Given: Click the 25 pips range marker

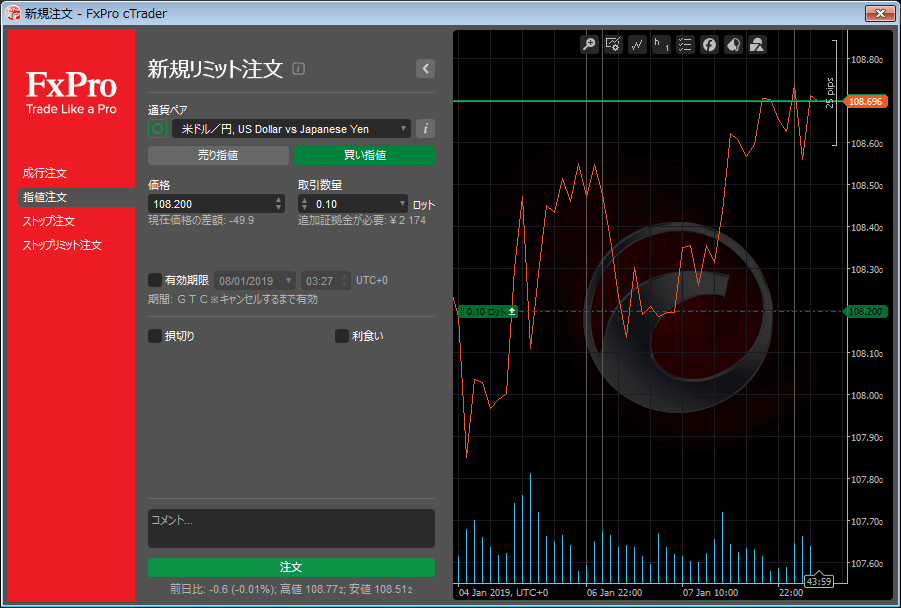Looking at the screenshot, I should tap(830, 93).
